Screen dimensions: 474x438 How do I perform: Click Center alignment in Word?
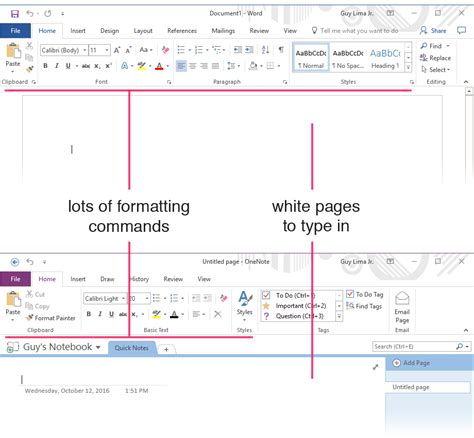click(x=193, y=66)
